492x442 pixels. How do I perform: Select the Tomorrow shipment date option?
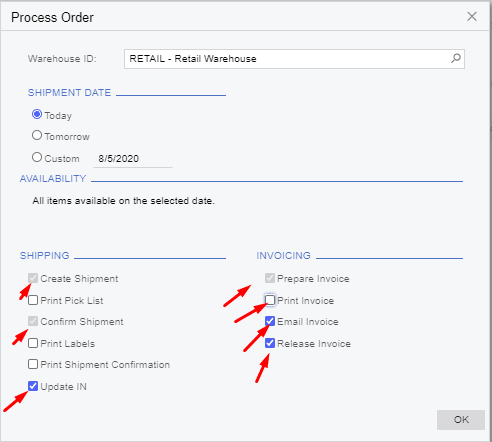(x=37, y=135)
